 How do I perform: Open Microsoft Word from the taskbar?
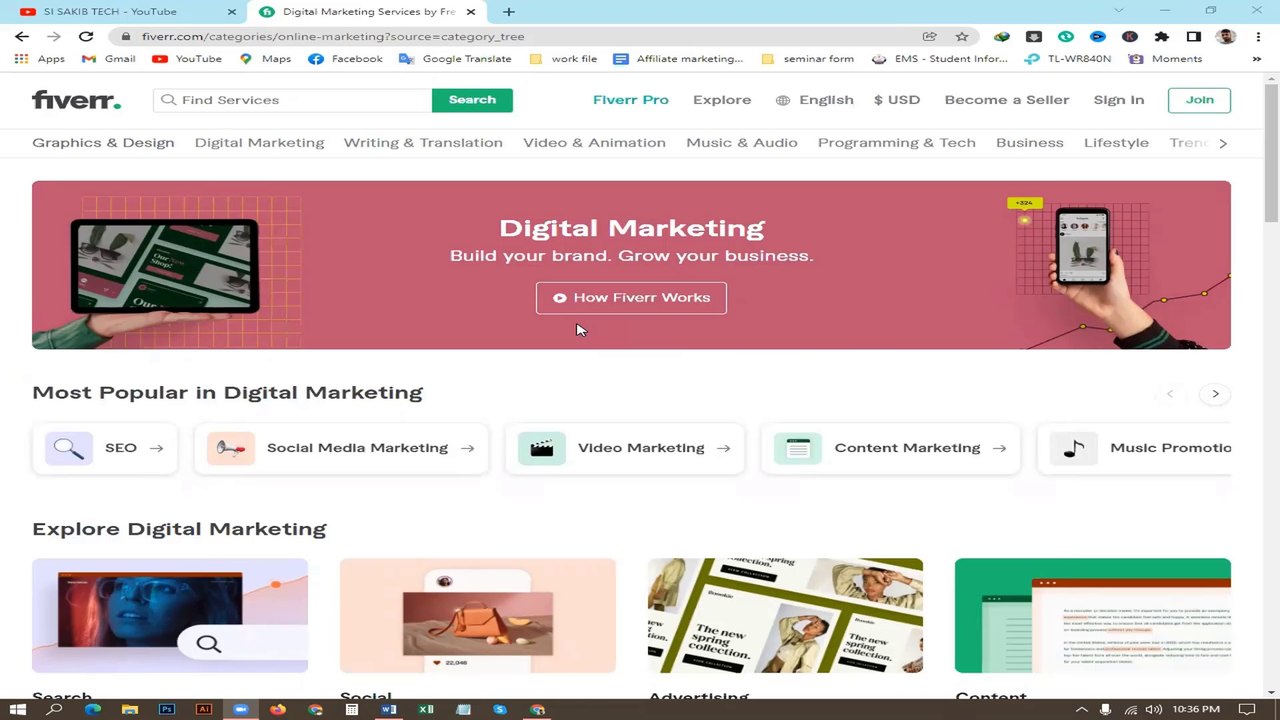388,709
